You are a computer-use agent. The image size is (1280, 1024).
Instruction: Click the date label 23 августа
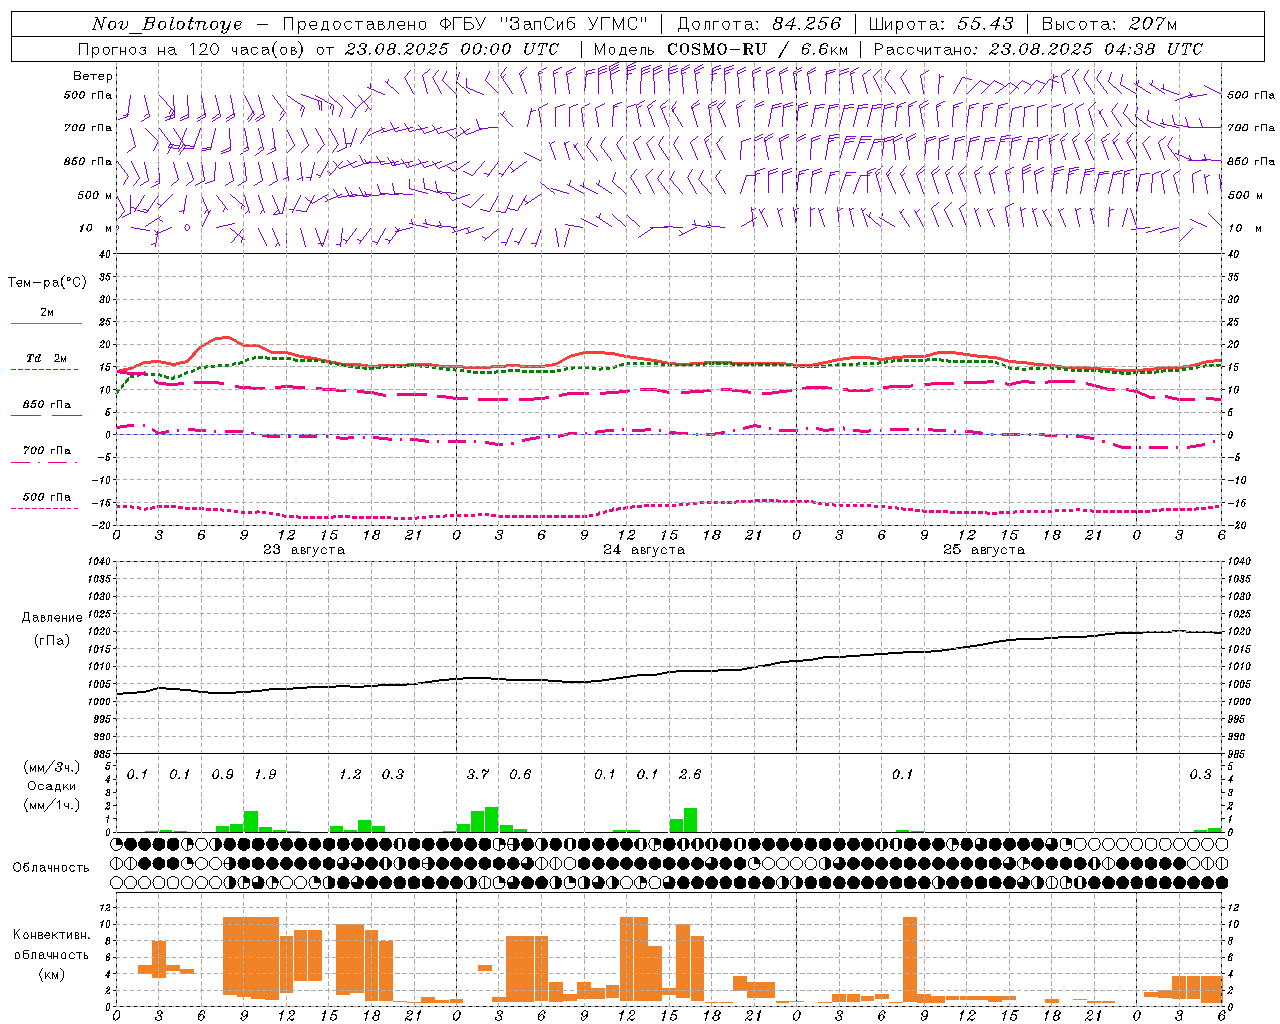(x=304, y=550)
